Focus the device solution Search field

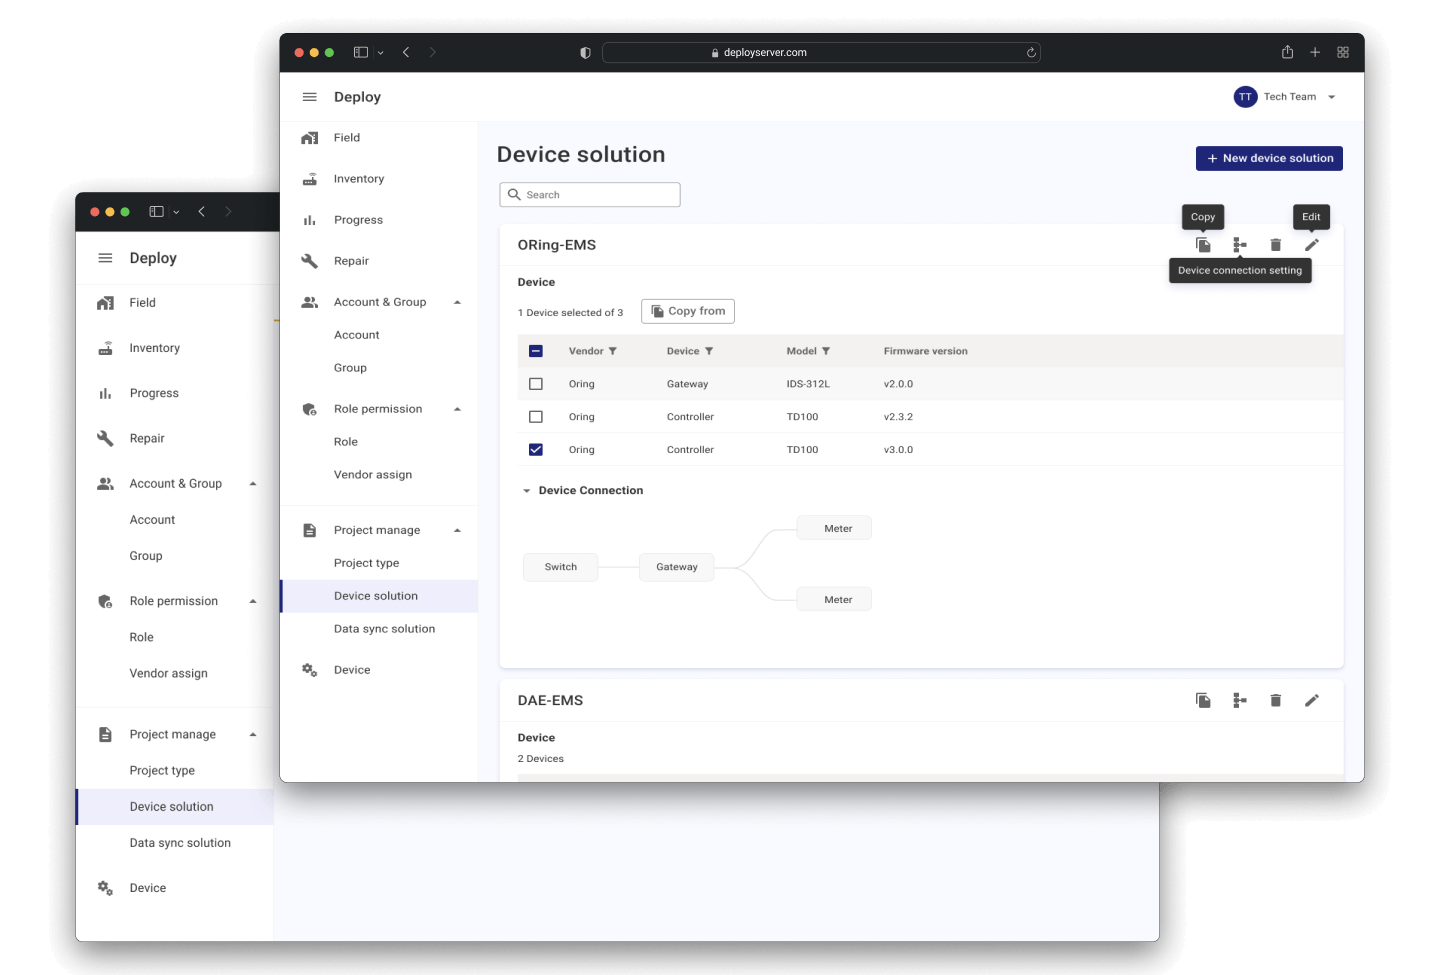coord(590,195)
